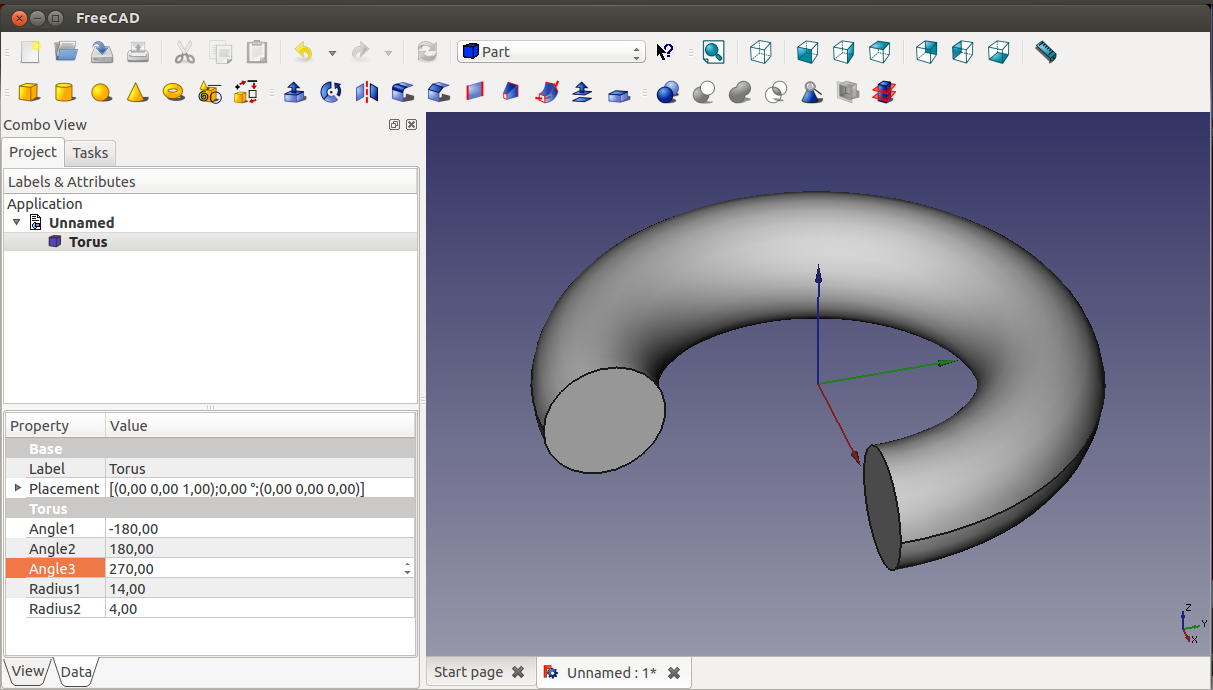Set view to axonometric cube icon
Screen dimensions: 1213x690
pyautogui.click(x=761, y=52)
